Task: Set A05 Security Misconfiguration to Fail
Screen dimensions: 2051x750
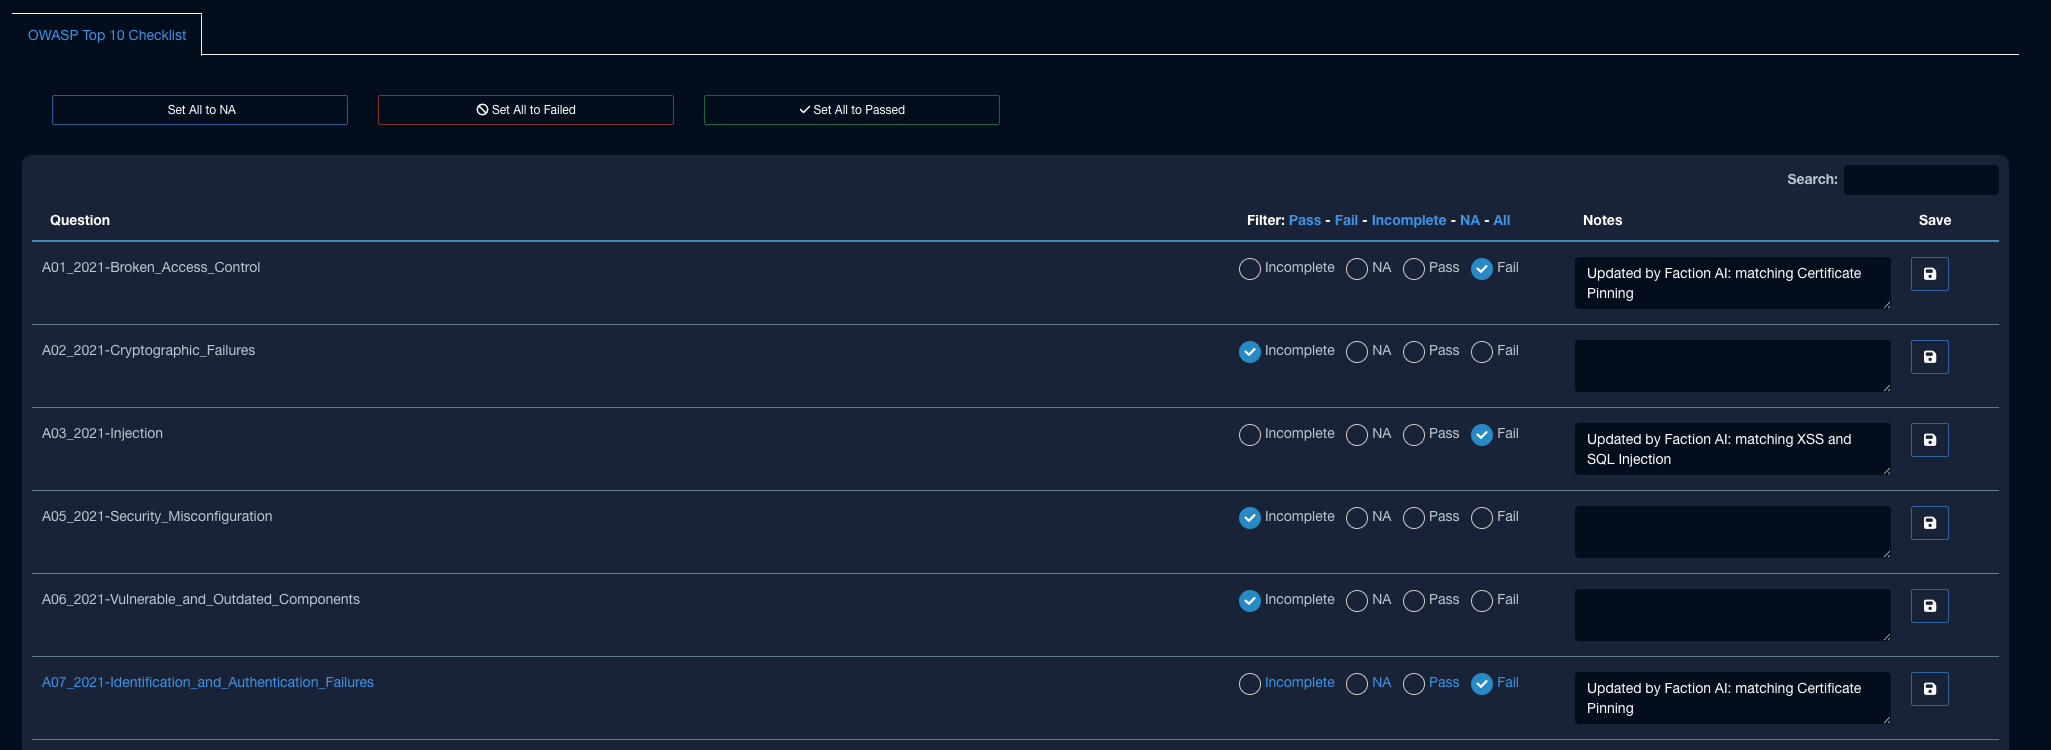Action: (x=1482, y=518)
